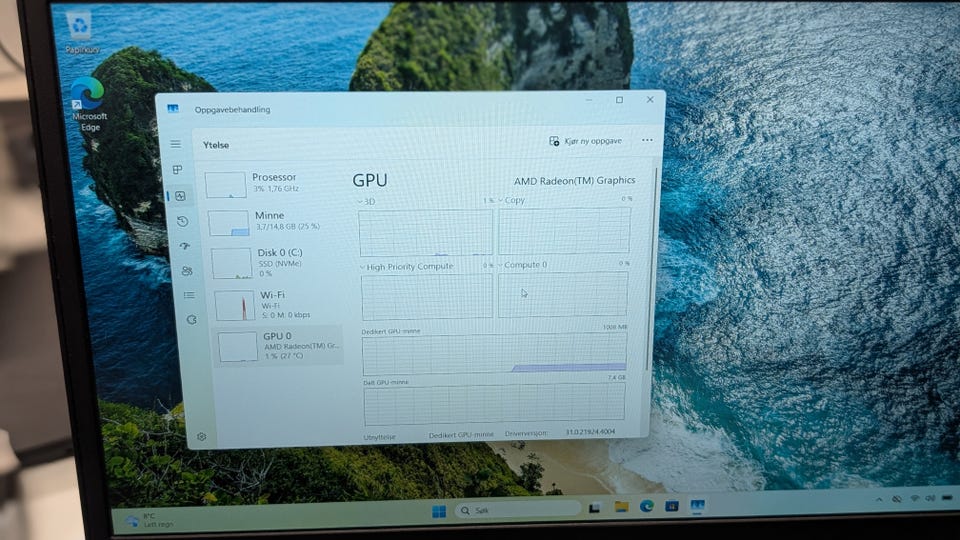
Task: Select the Minne performance entry
Action: click(274, 222)
